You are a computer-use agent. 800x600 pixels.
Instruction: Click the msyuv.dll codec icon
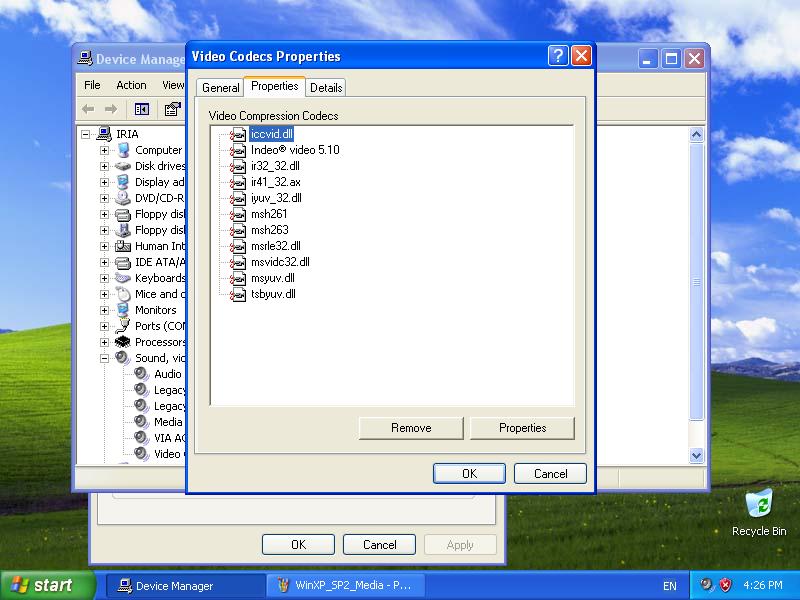click(238, 278)
